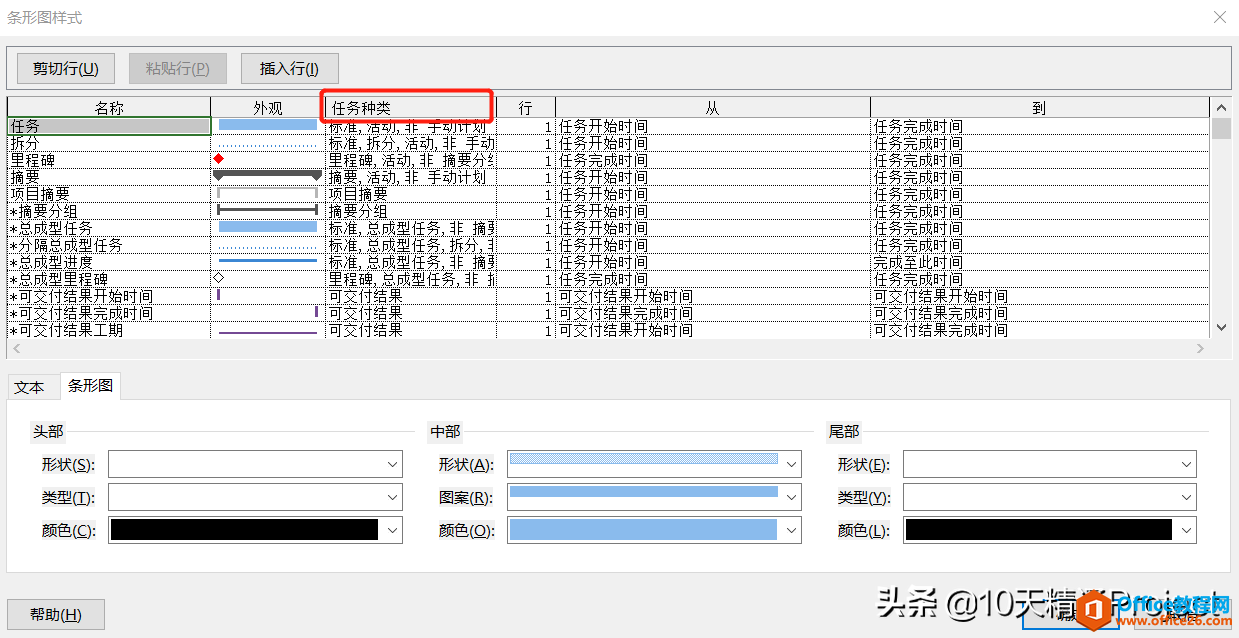Select the summary bar appearance icon
Viewport: 1239px width, 638px height.
pos(267,176)
